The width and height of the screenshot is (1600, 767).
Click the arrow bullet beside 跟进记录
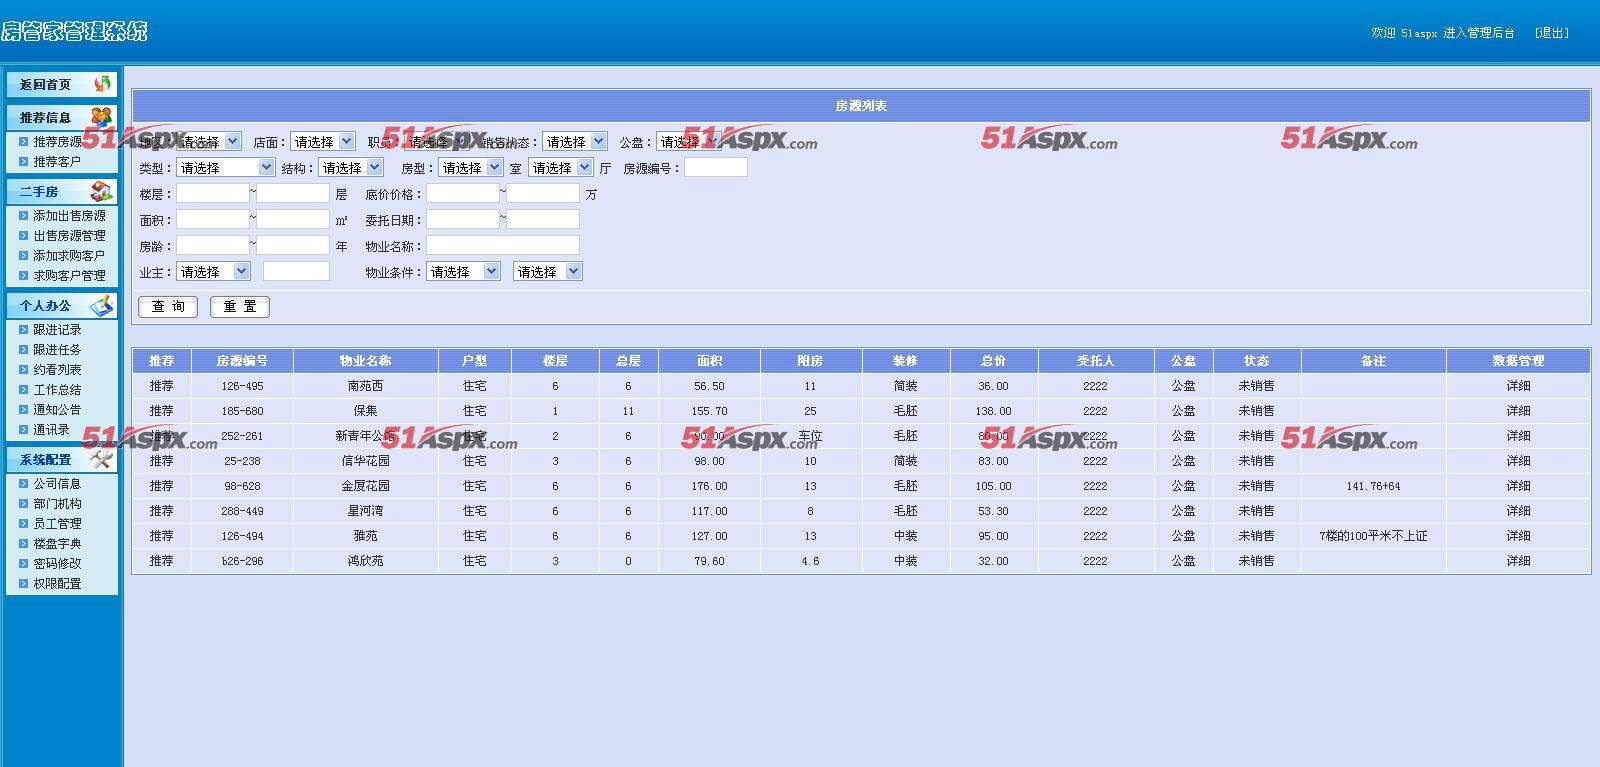tap(24, 329)
